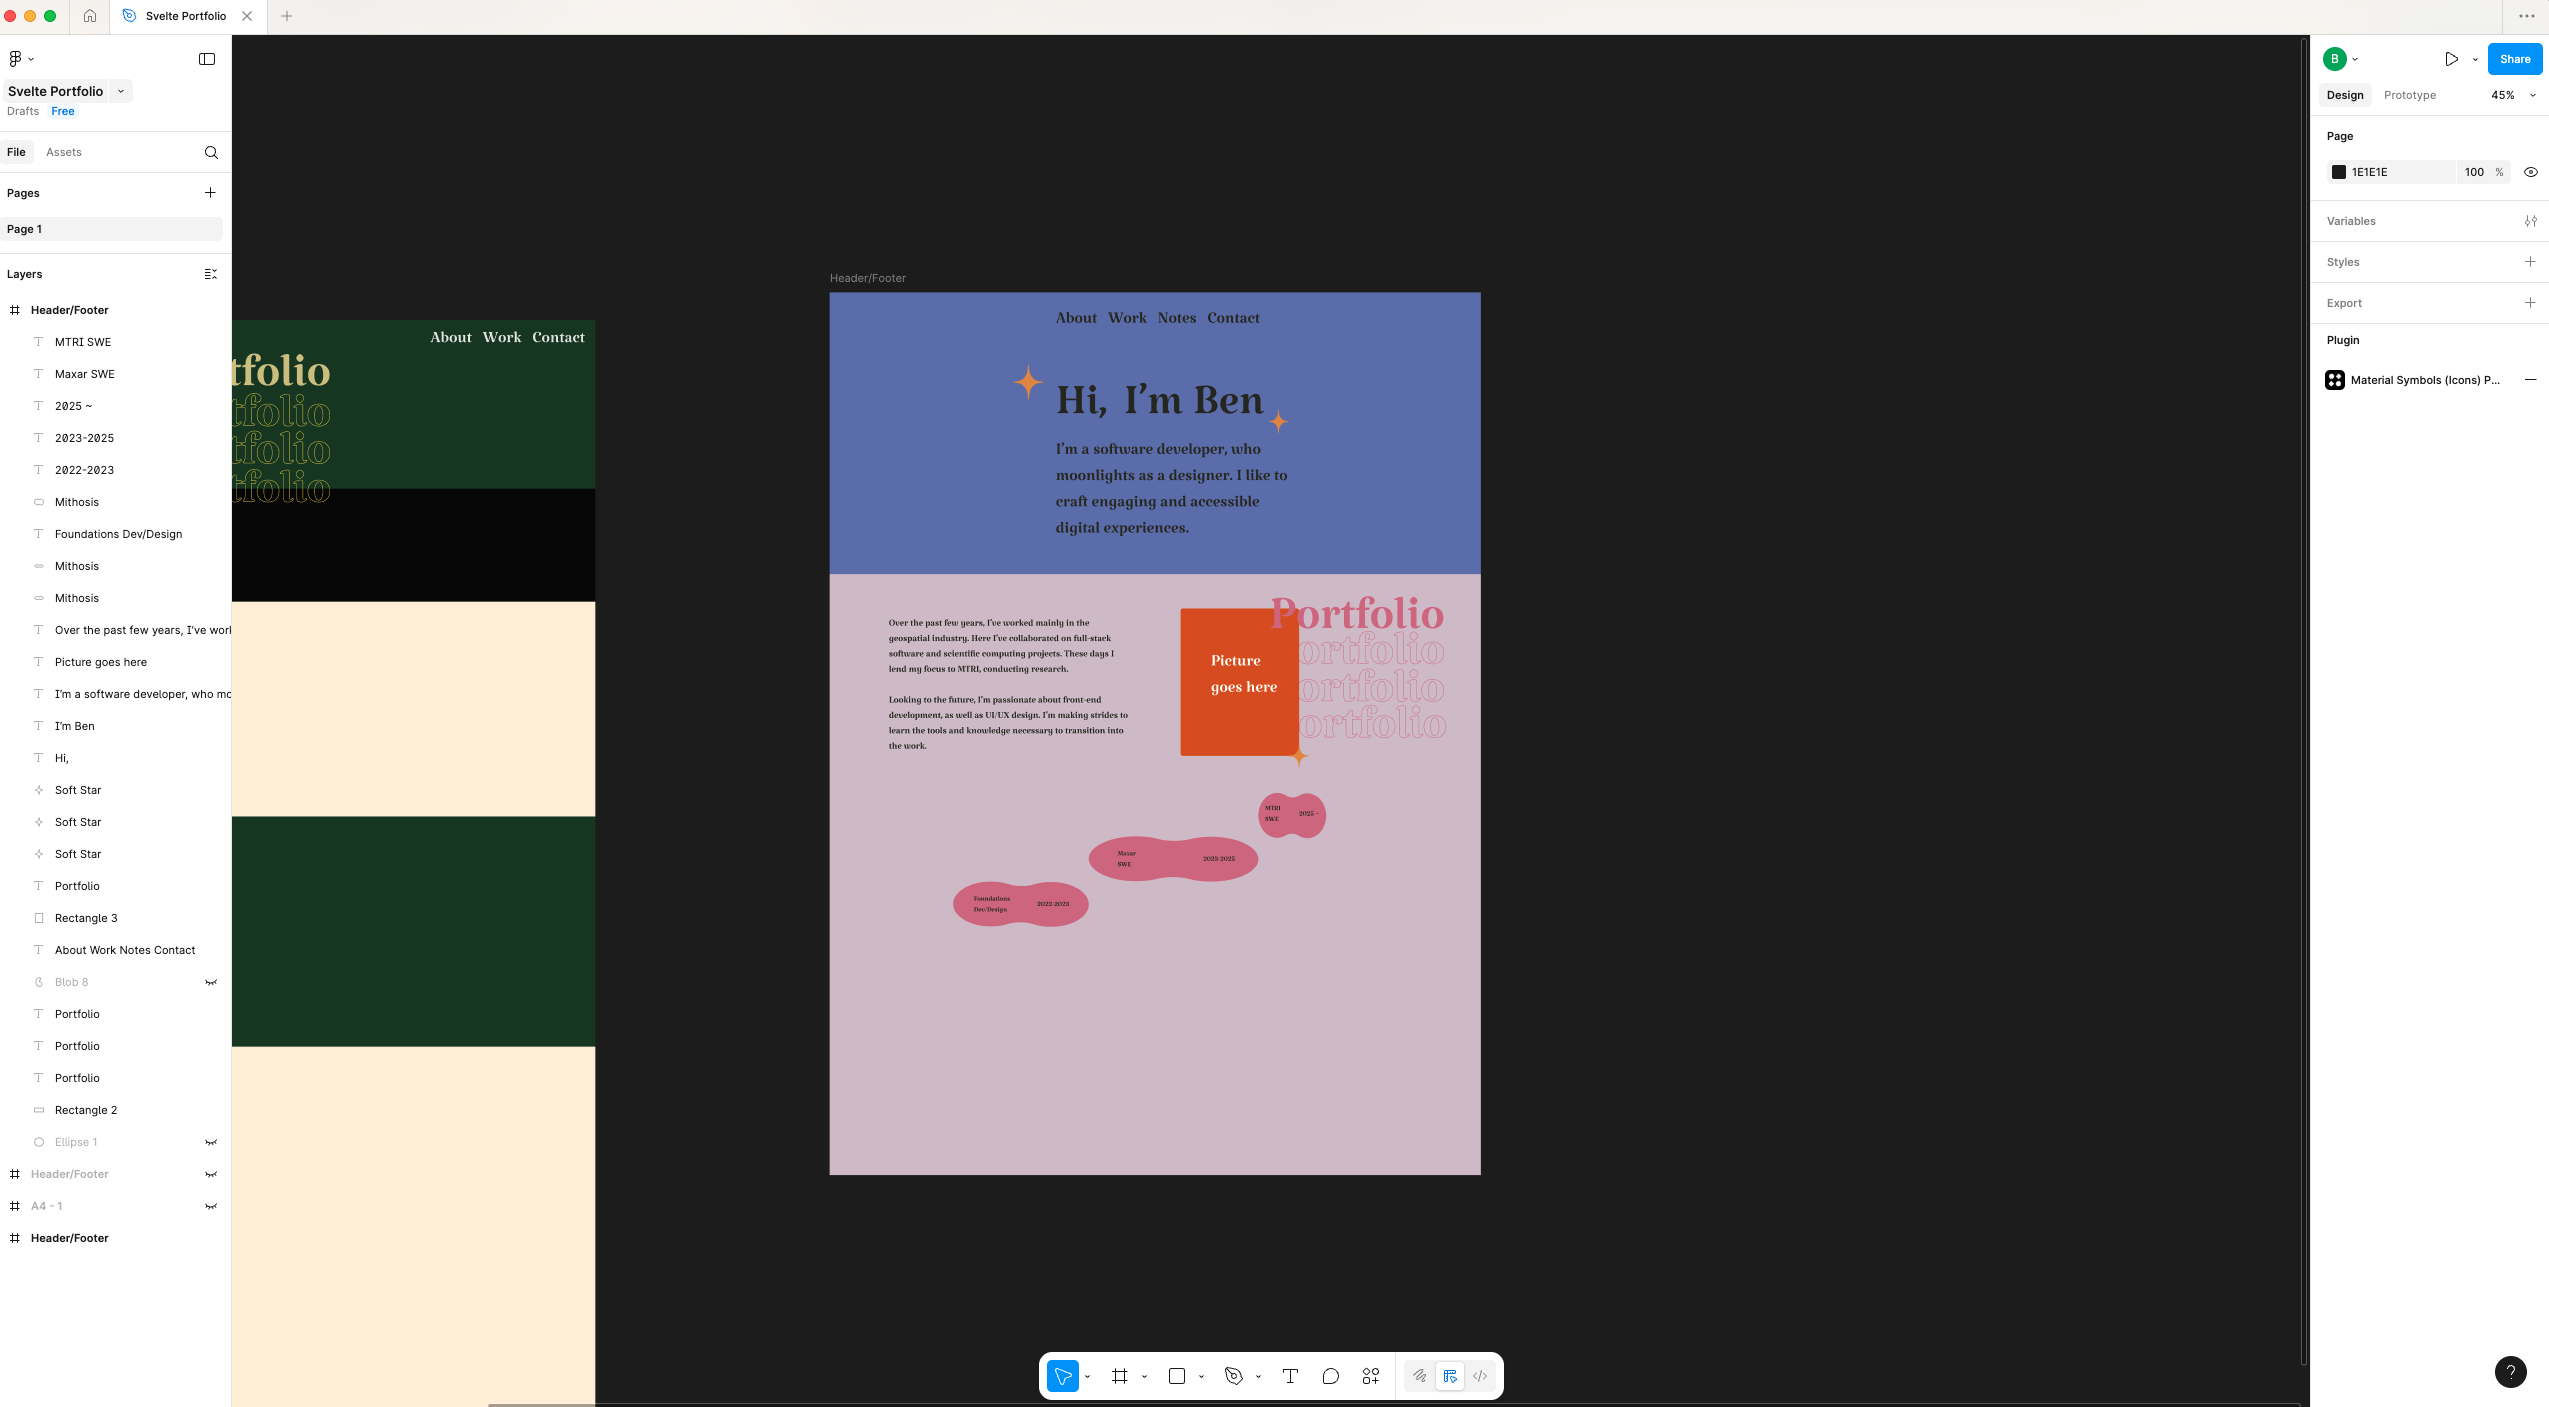Click the 1E1E1E page color swatch
The height and width of the screenshot is (1407, 2549).
(x=2338, y=172)
